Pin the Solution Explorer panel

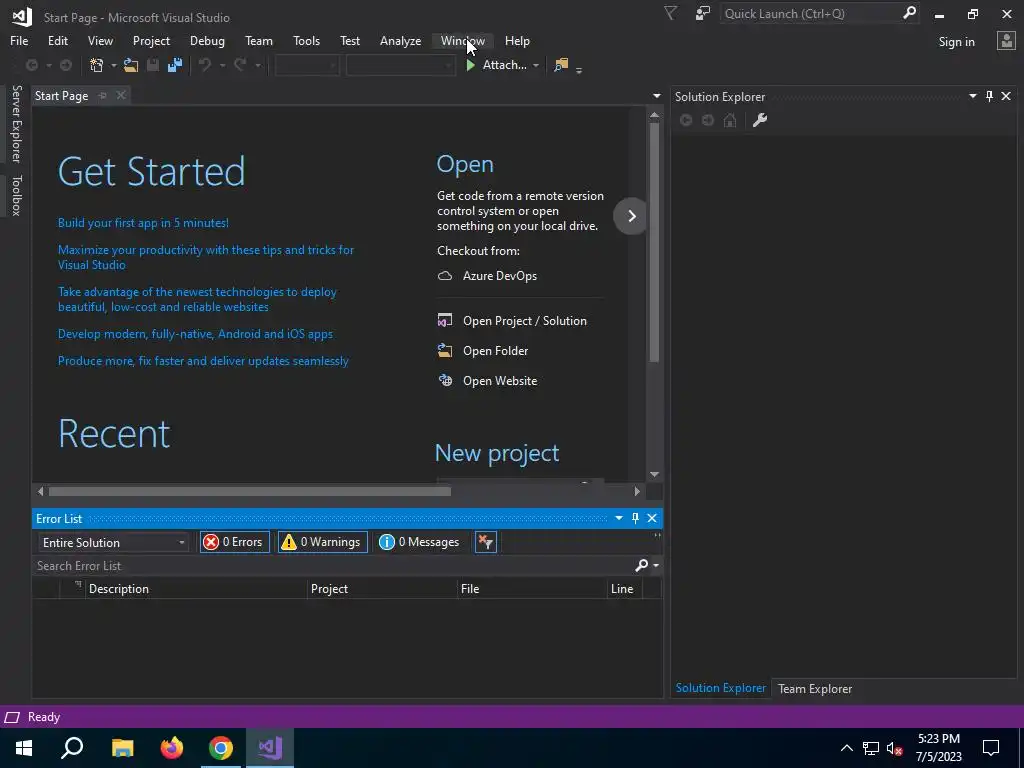click(x=989, y=97)
